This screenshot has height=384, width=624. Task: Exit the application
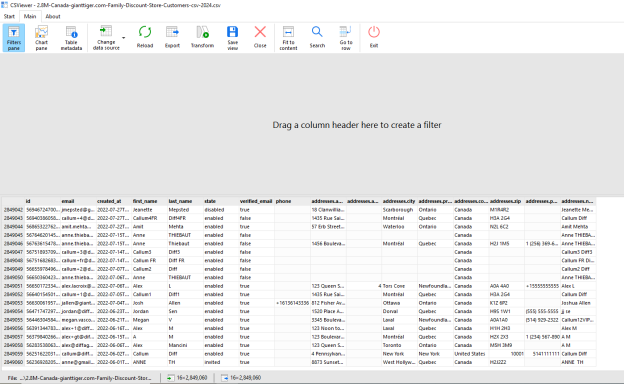(374, 38)
